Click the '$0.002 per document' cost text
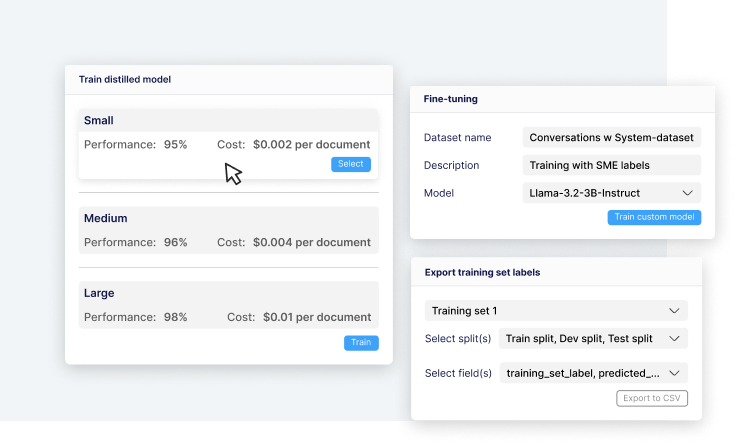This screenshot has height=445, width=740. pyautogui.click(x=311, y=144)
